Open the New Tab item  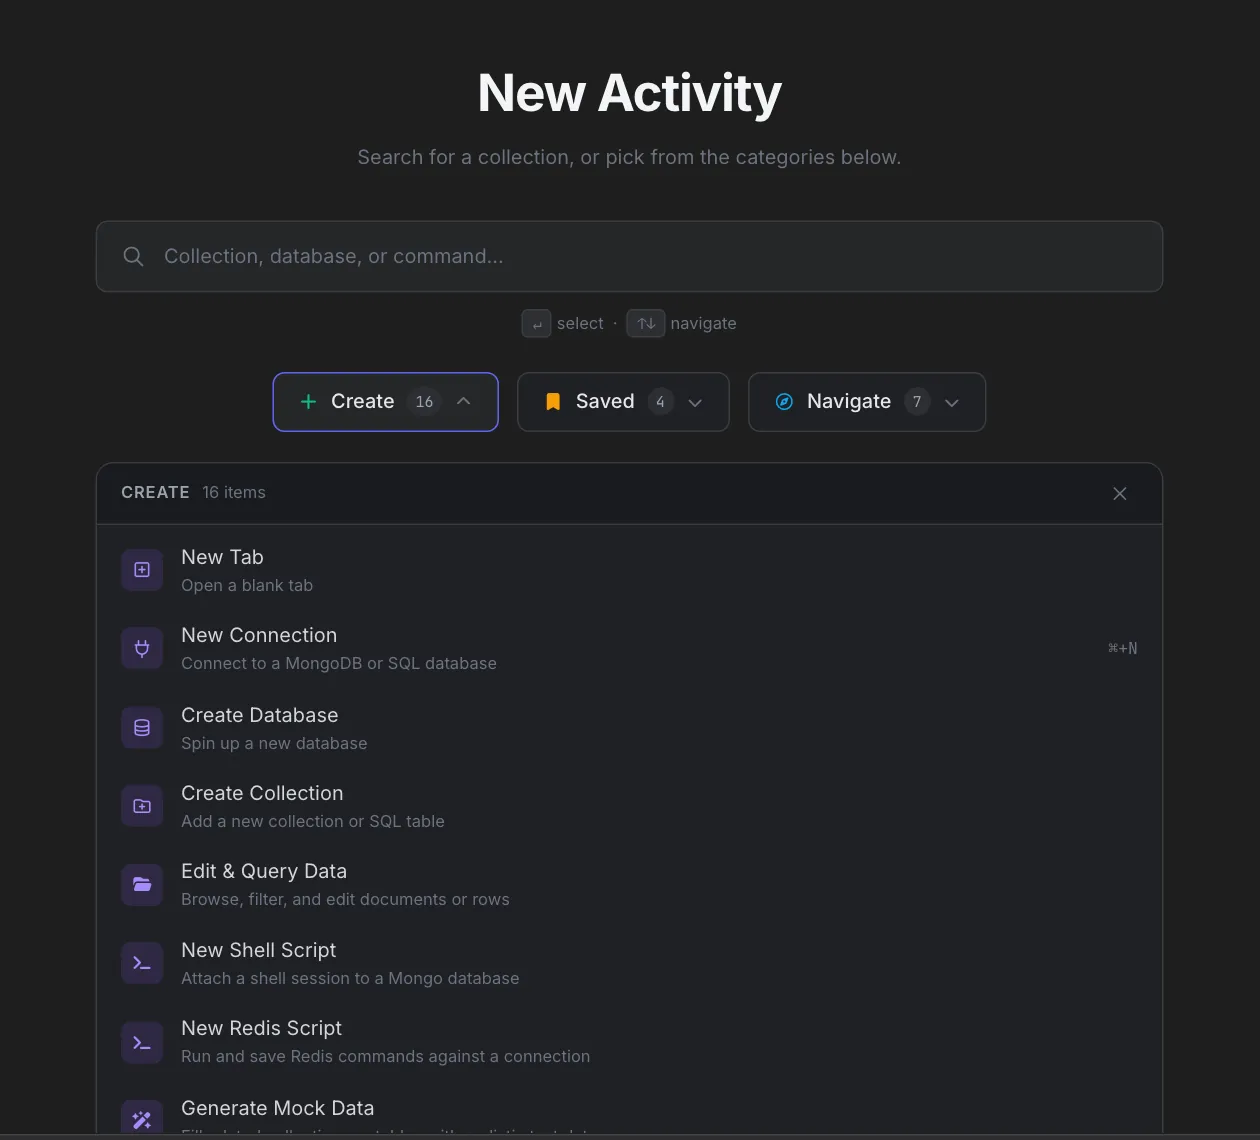629,570
